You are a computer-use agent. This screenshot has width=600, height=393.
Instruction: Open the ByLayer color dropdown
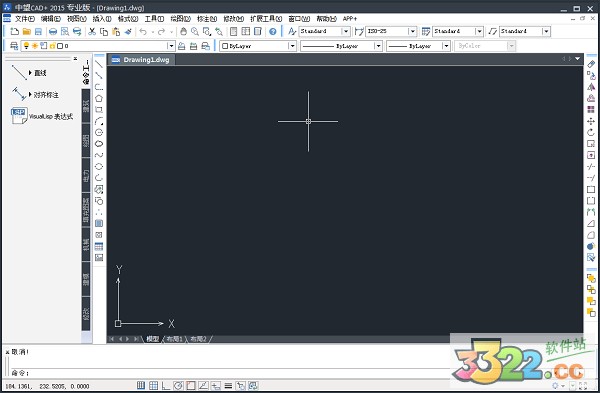(x=292, y=46)
